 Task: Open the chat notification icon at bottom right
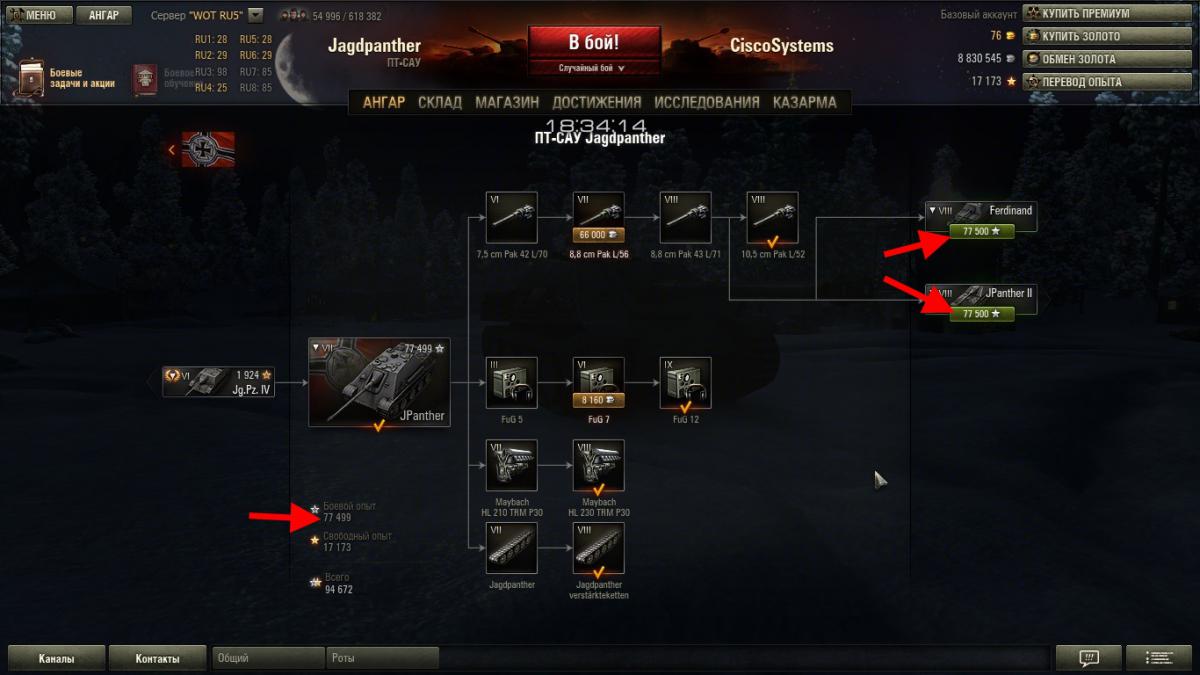pyautogui.click(x=1088, y=658)
